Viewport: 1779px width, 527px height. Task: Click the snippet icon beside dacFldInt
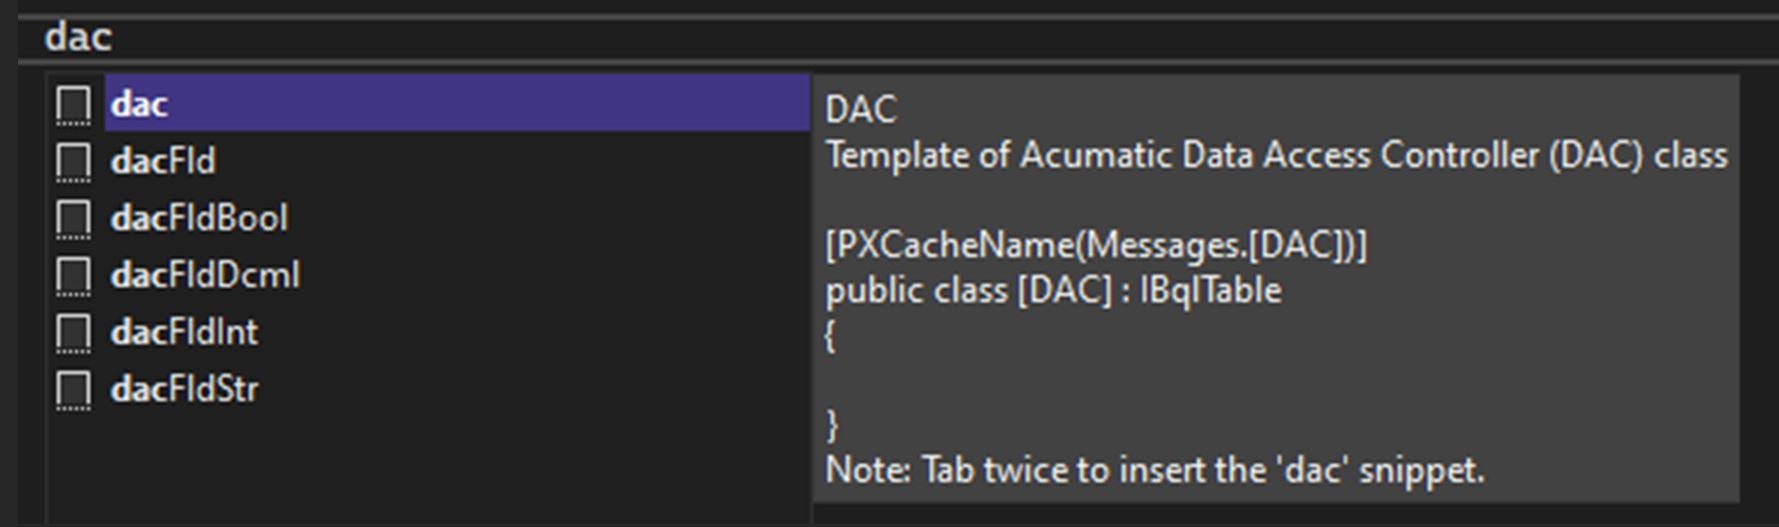tap(73, 332)
